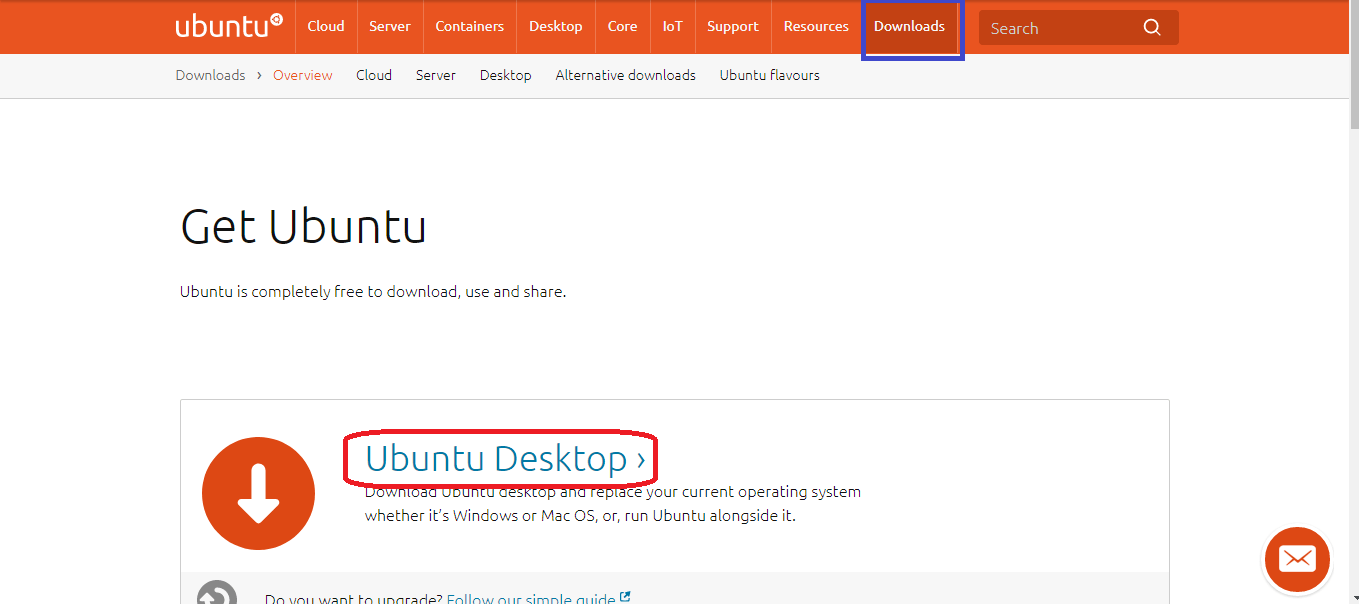This screenshot has width=1359, height=604.
Task: Open the Support page from the top menu
Action: coord(732,27)
